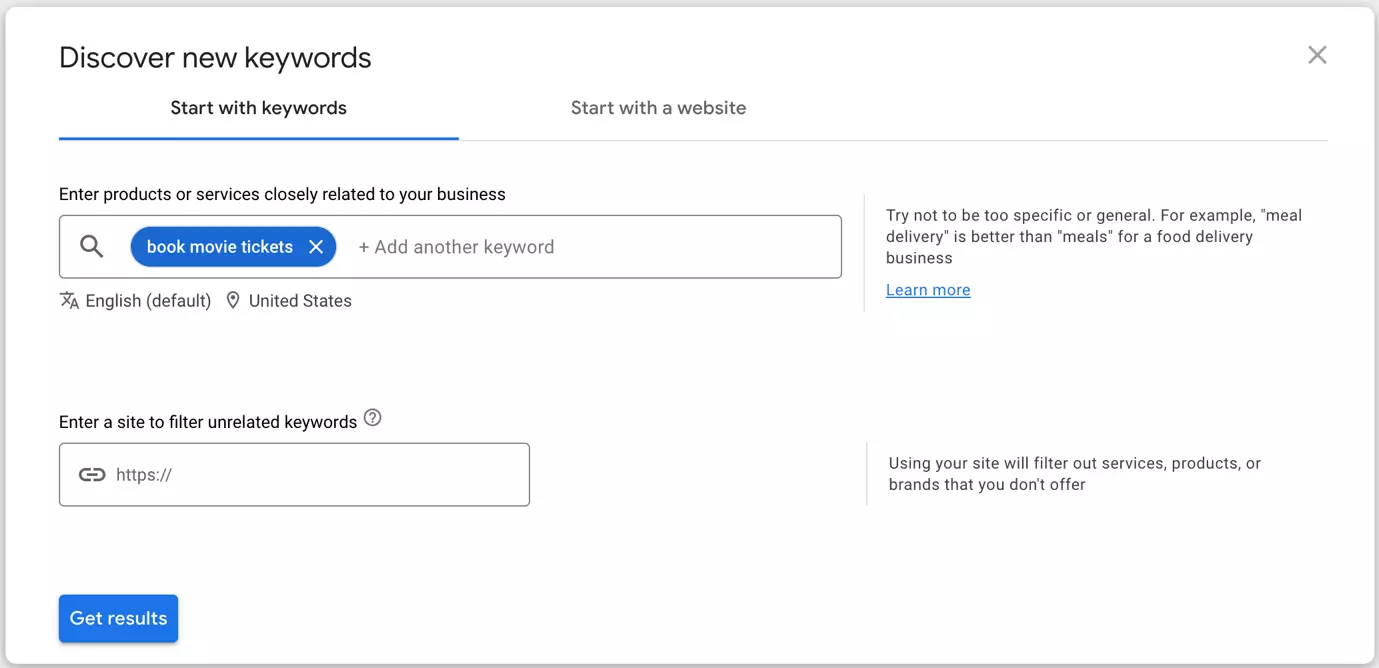Click the magnifier search icon in keyword box
Screen dimensions: 1379x668
(92, 247)
